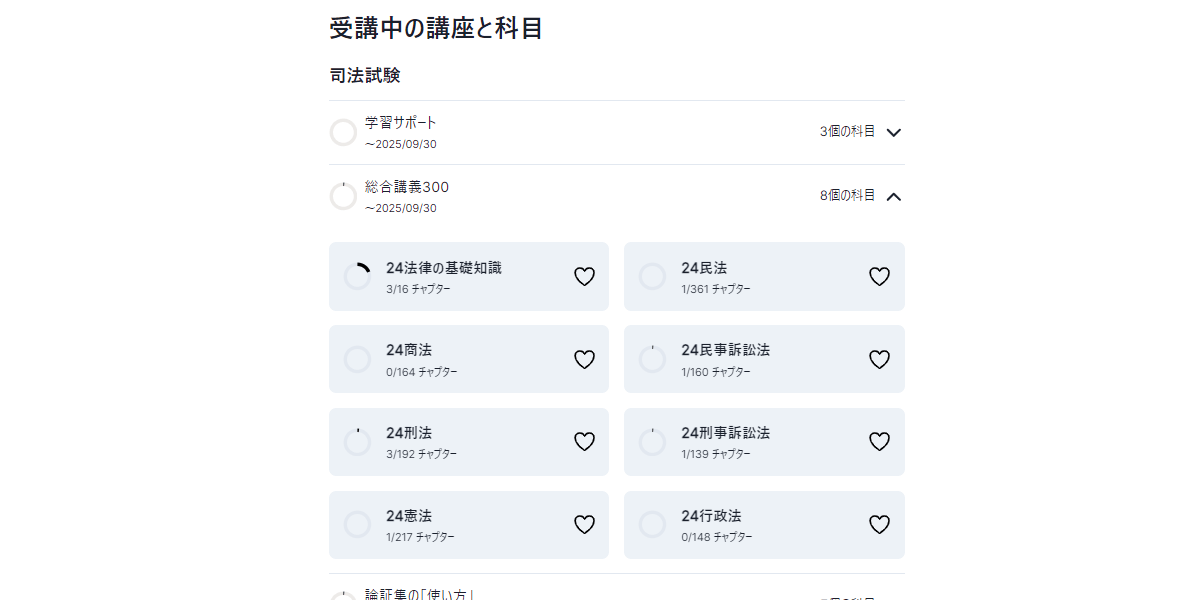The height and width of the screenshot is (600, 1200).
Task: Open the 24法律の基礎知識 subject
Action: point(444,268)
